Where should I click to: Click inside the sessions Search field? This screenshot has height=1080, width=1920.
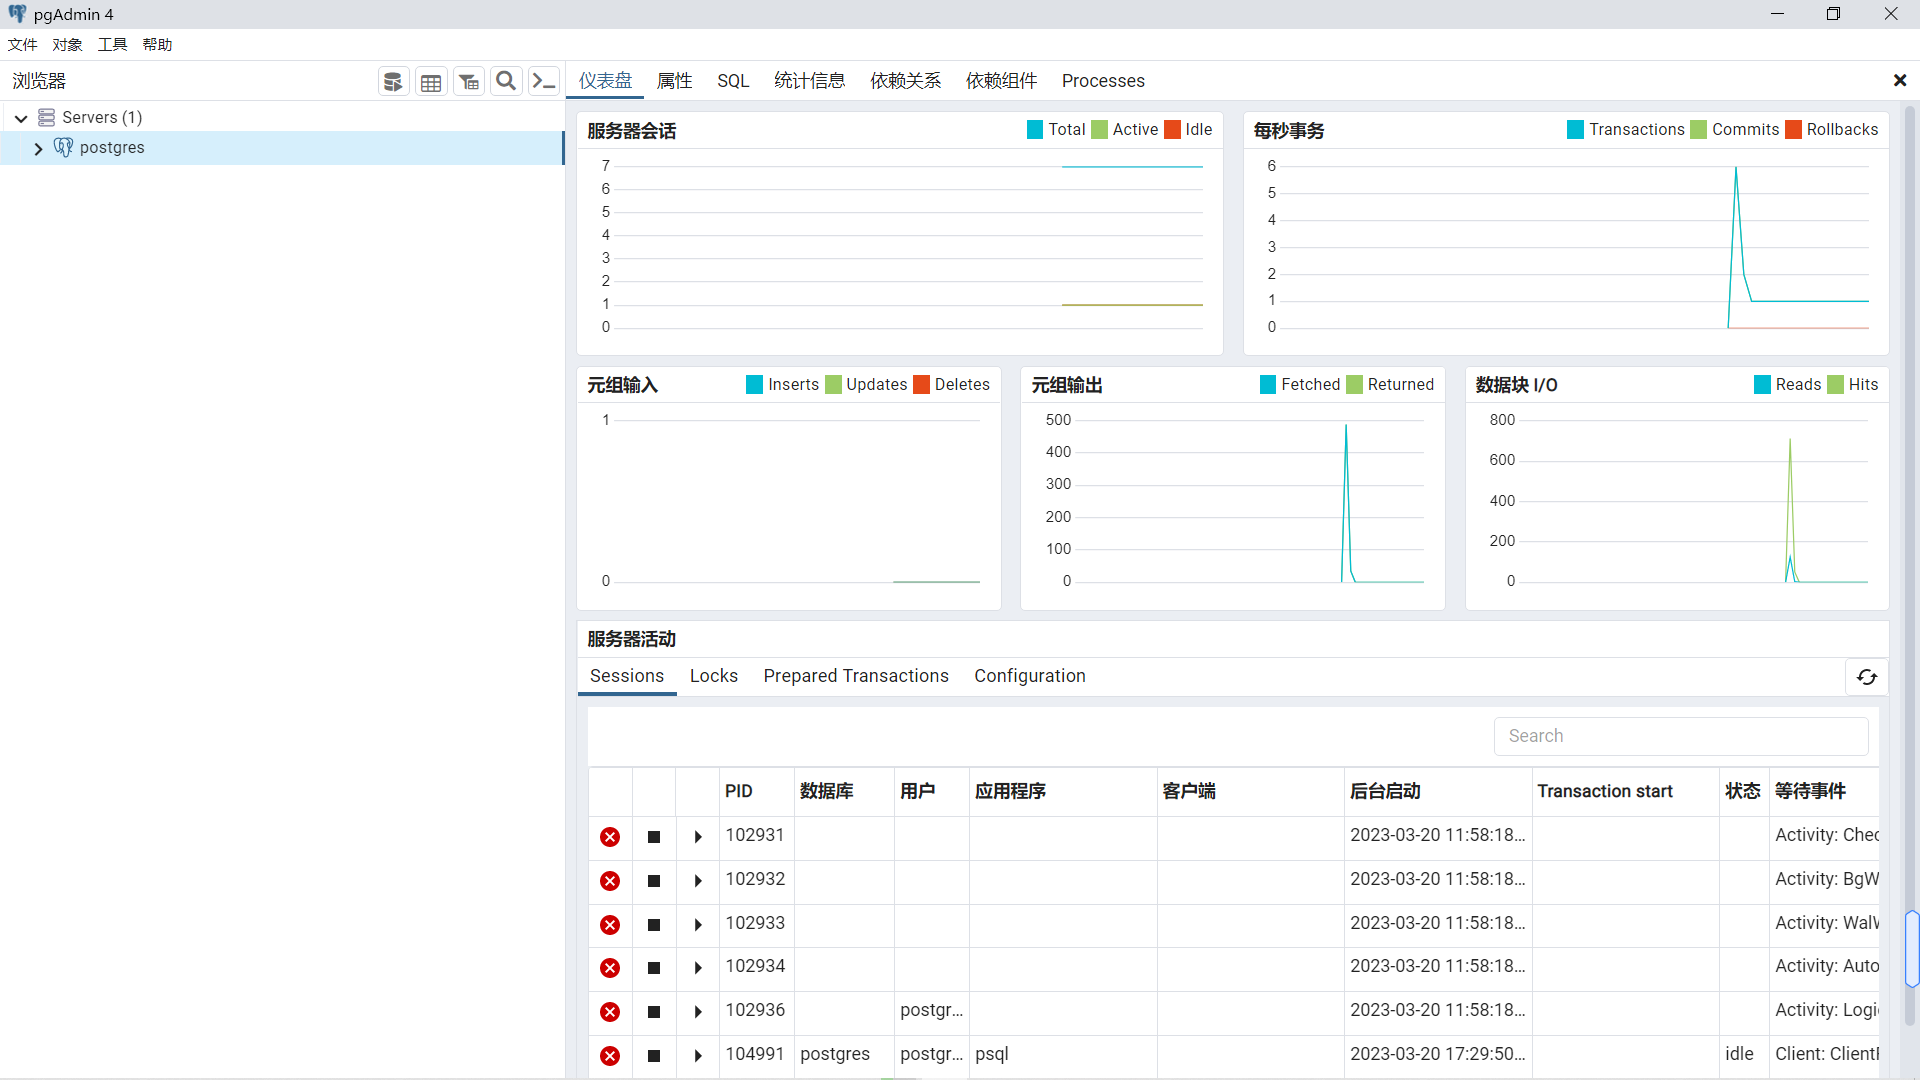(1680, 736)
